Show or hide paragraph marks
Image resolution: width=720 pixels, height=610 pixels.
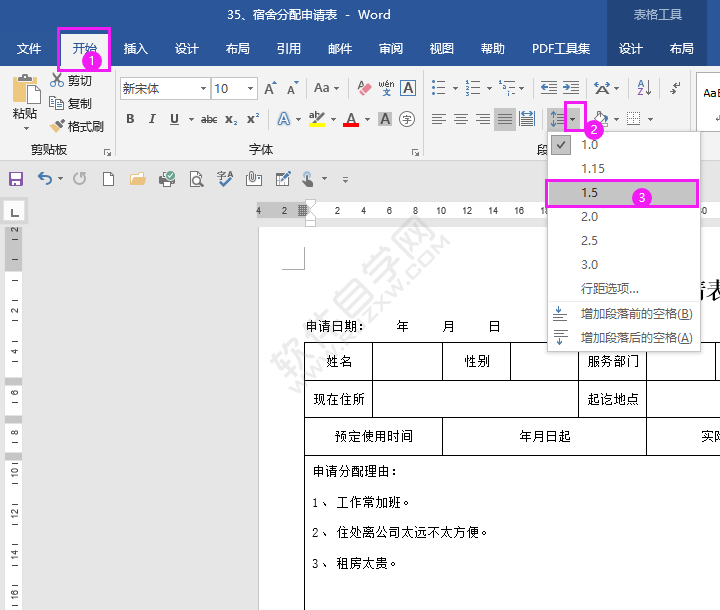pos(675,87)
